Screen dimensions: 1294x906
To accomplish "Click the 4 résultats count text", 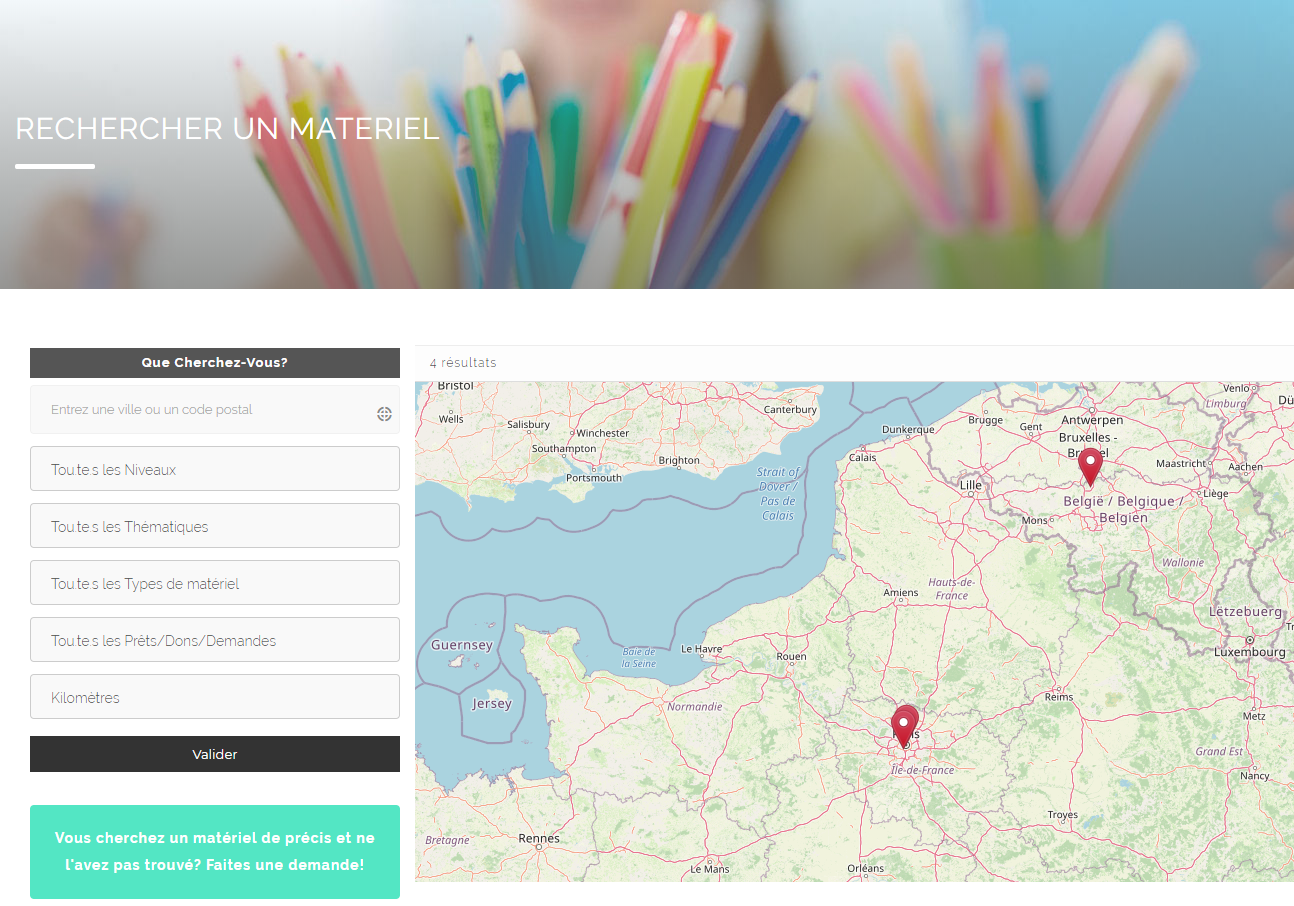I will [463, 363].
